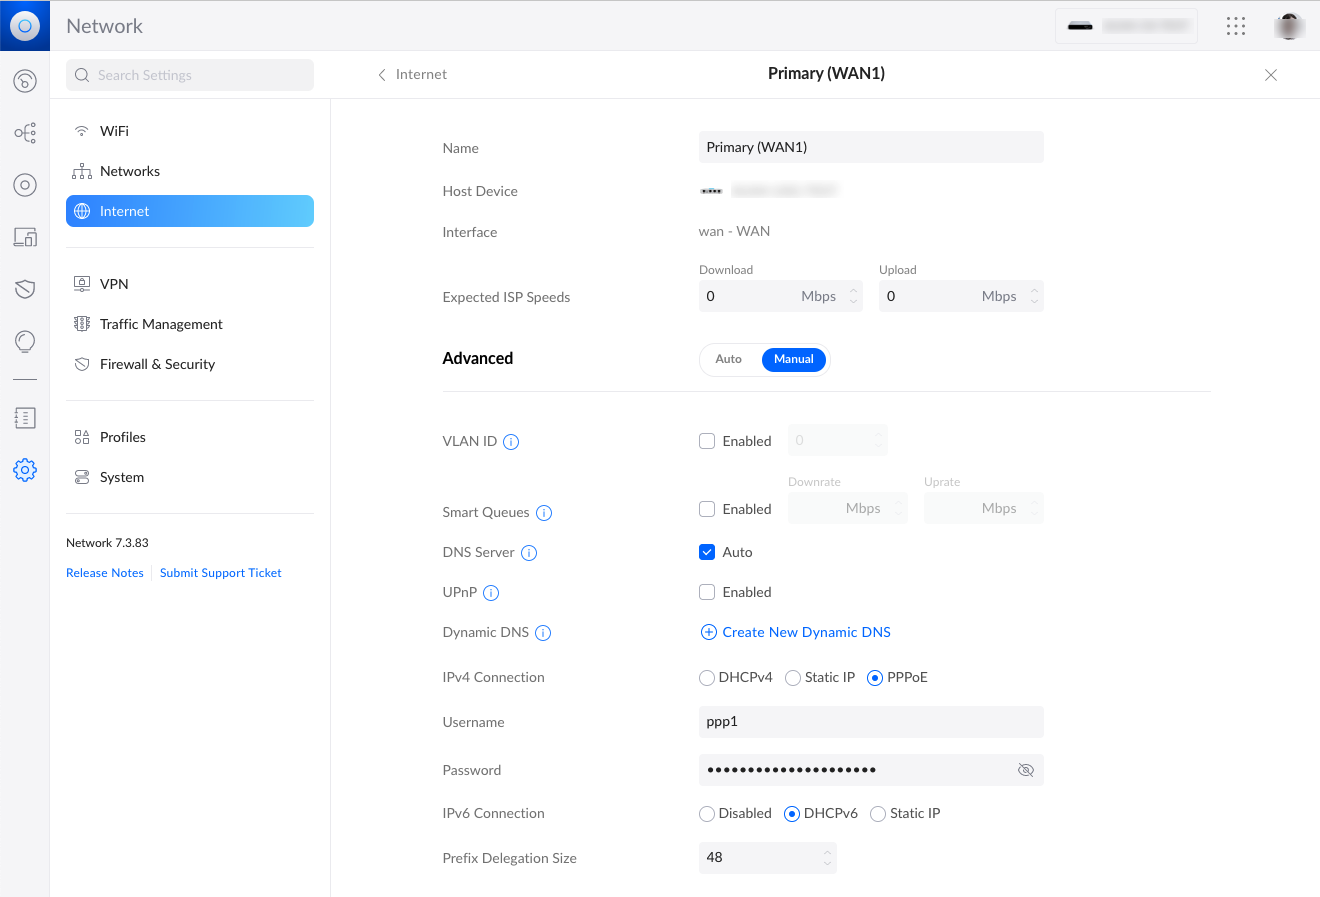
Task: Click the Settings gear icon in left rail
Action: (25, 470)
